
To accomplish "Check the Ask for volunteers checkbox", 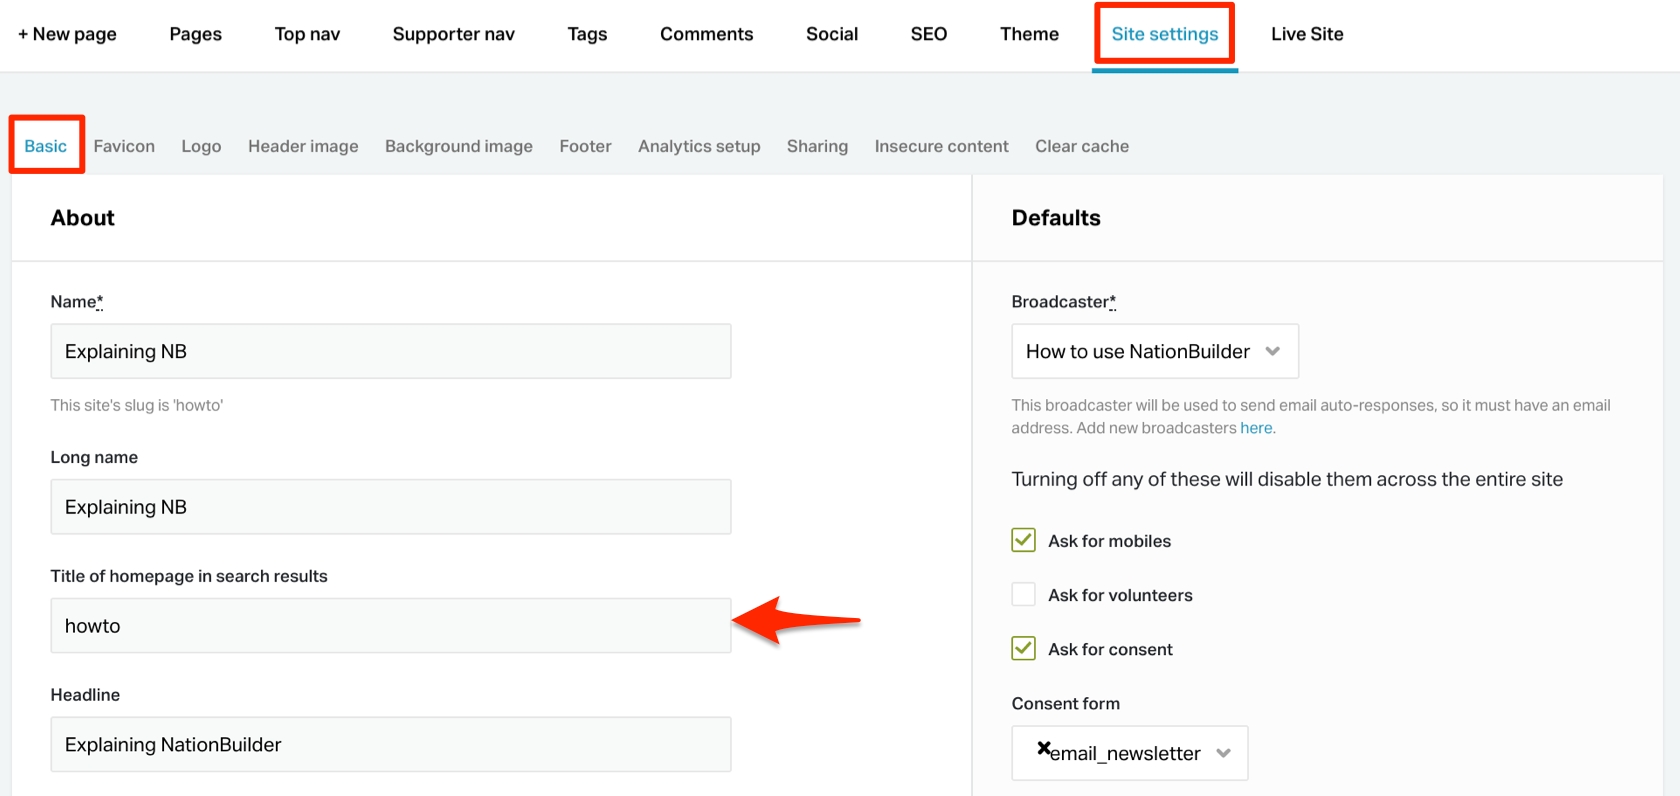I will click(1023, 595).
